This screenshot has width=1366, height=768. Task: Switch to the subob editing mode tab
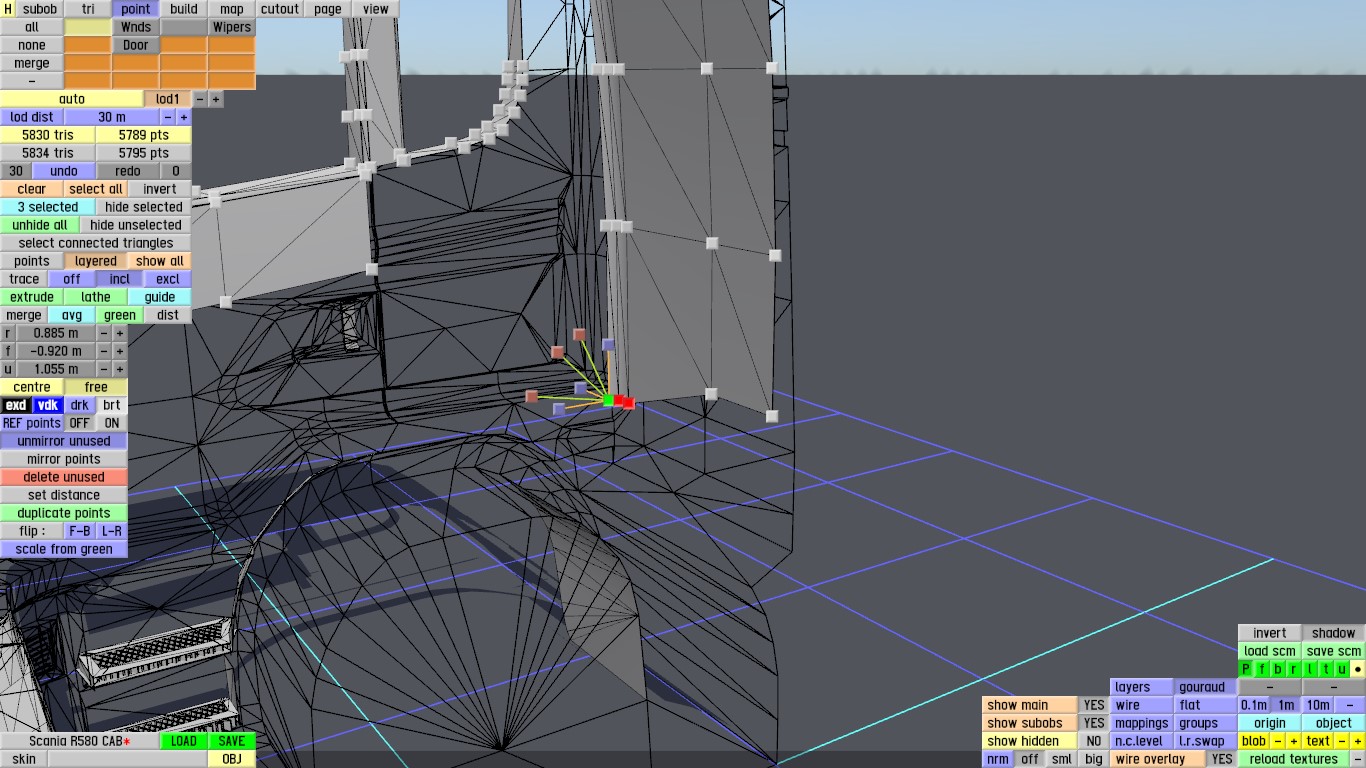(40, 9)
